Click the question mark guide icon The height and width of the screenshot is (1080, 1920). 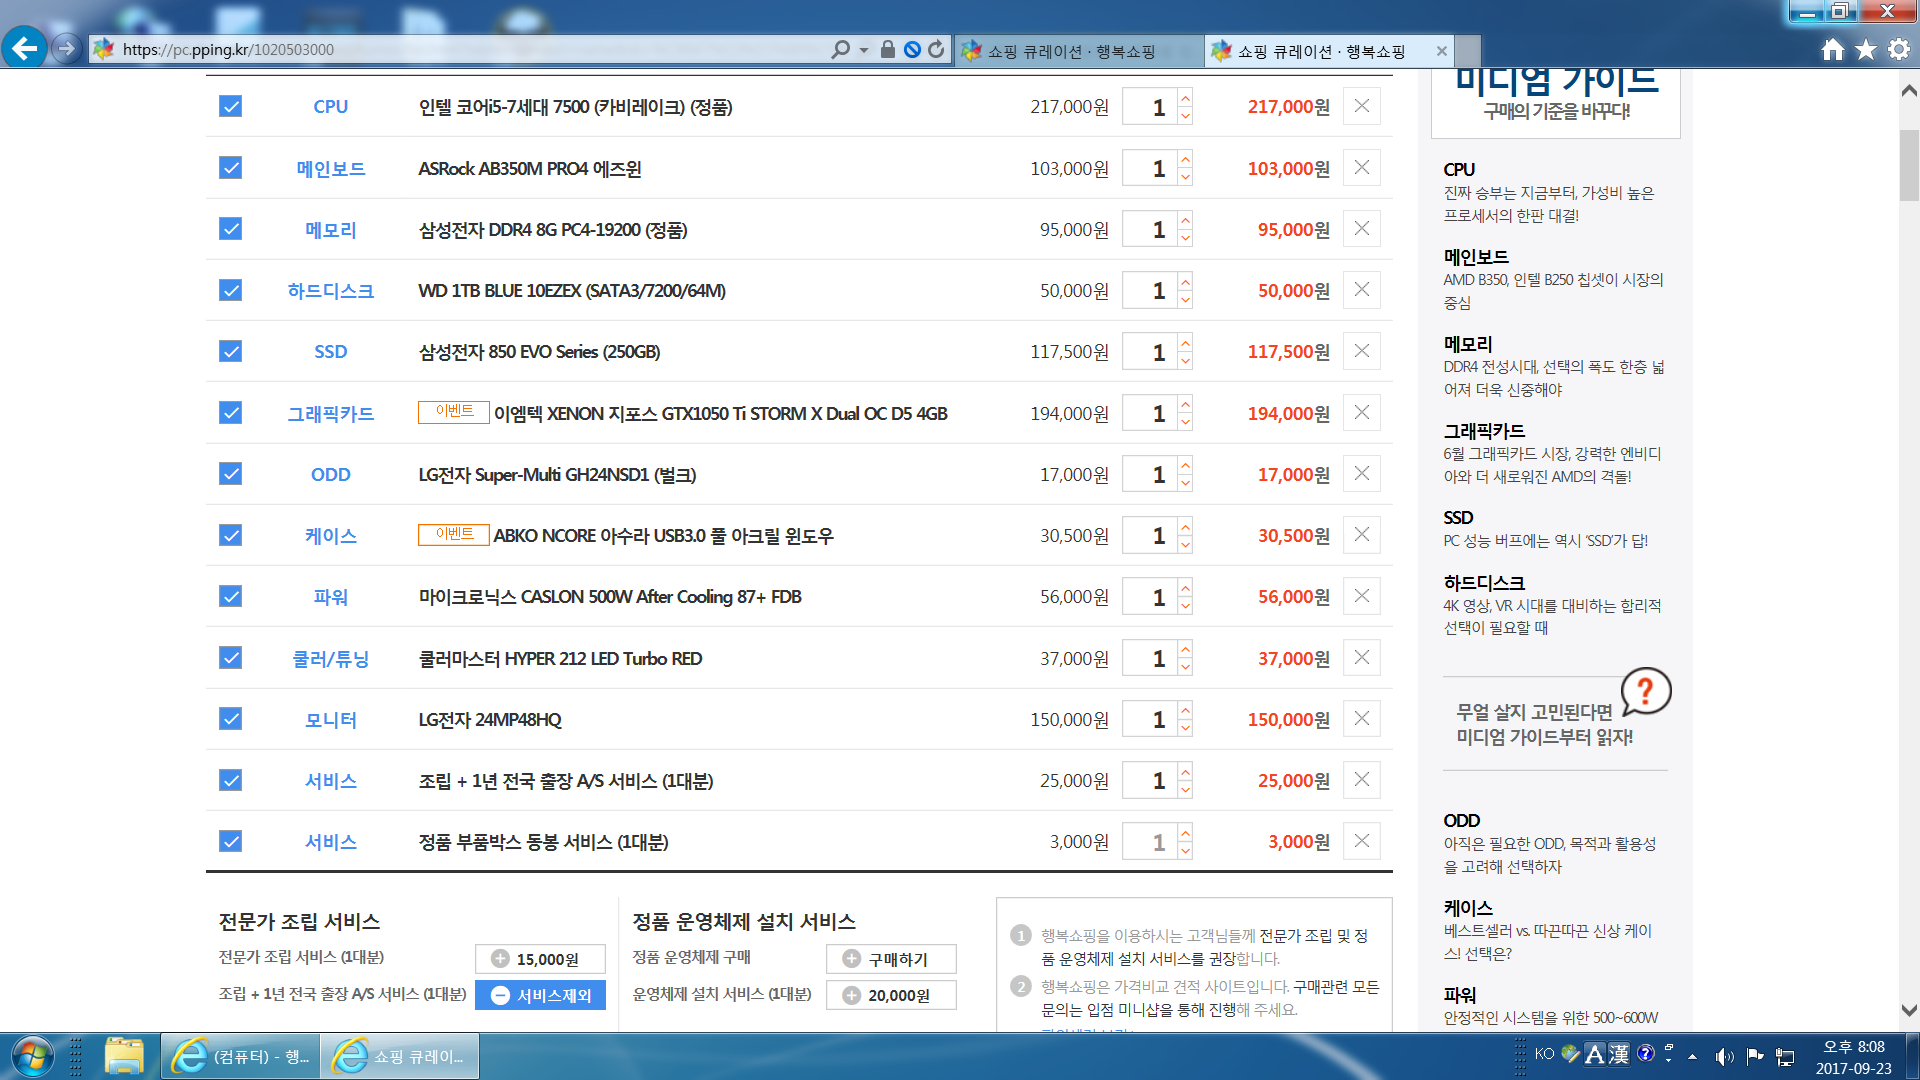tap(1645, 691)
